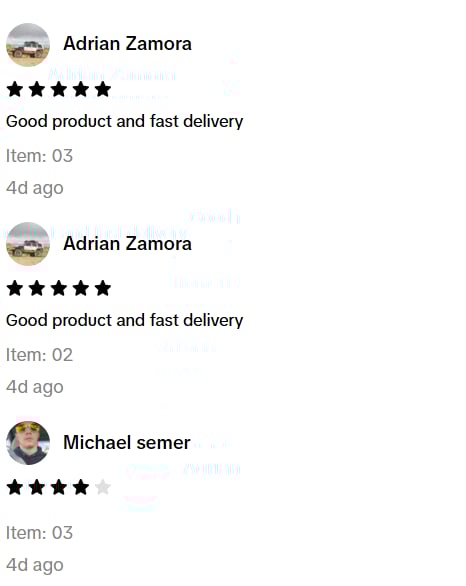The height and width of the screenshot is (586, 466).
Task: Click second star of the top review
Action: coord(37,90)
